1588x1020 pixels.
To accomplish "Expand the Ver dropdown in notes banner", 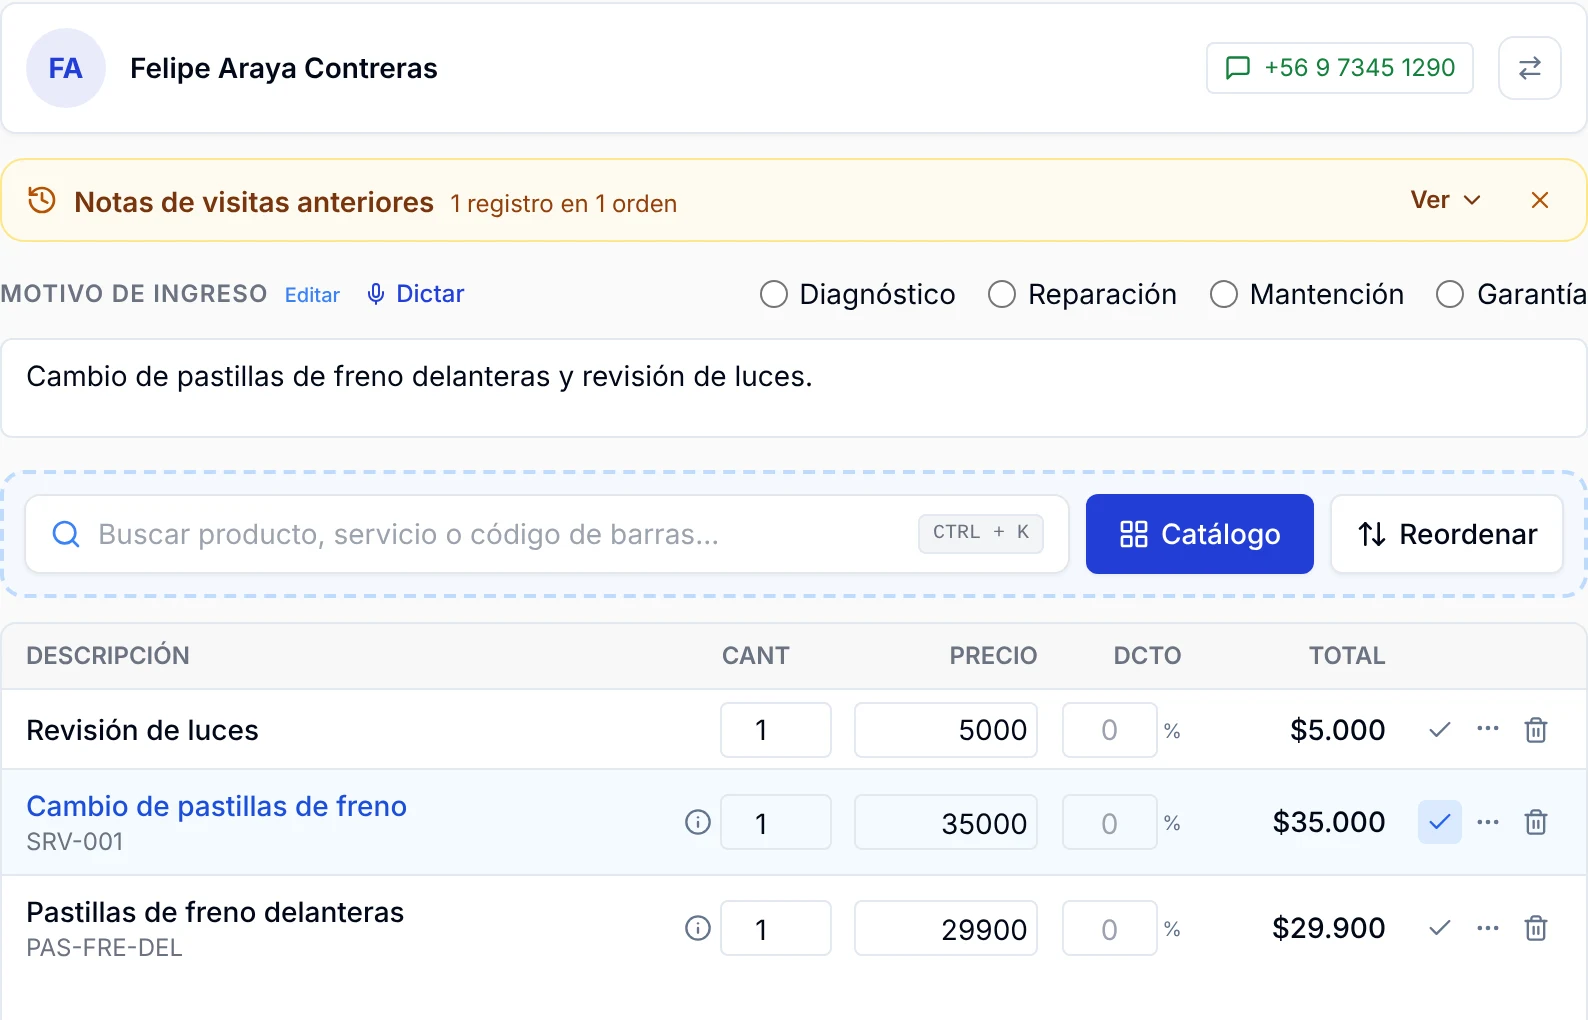I will coord(1446,200).
